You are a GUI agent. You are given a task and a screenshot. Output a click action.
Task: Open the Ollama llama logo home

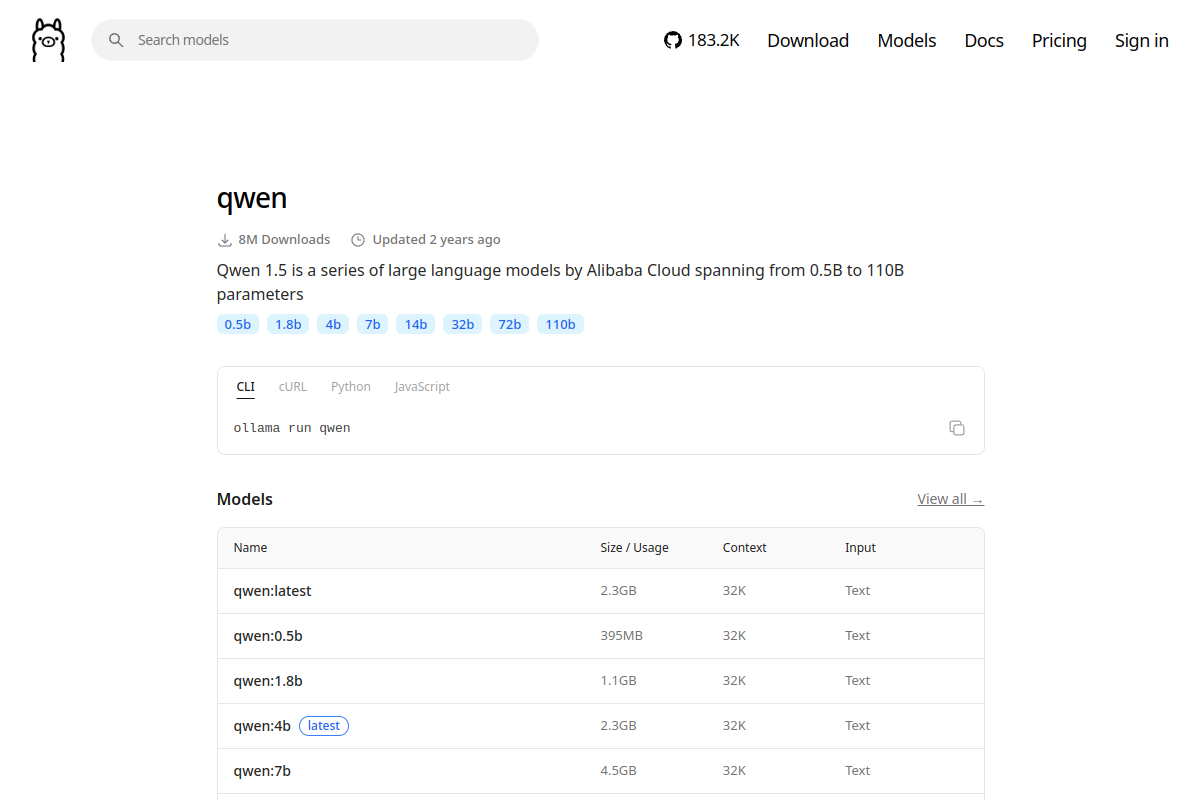click(x=48, y=40)
